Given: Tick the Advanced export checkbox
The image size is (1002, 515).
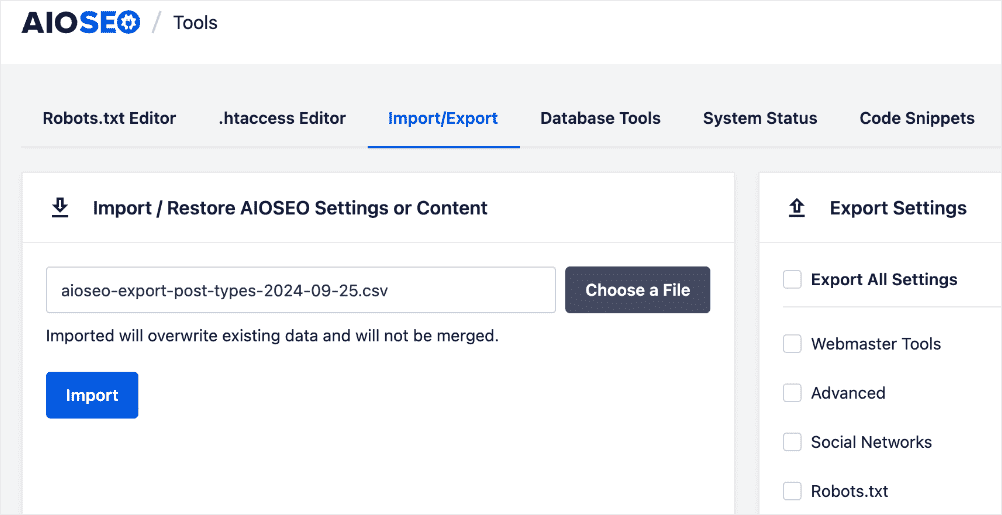Looking at the screenshot, I should point(792,393).
